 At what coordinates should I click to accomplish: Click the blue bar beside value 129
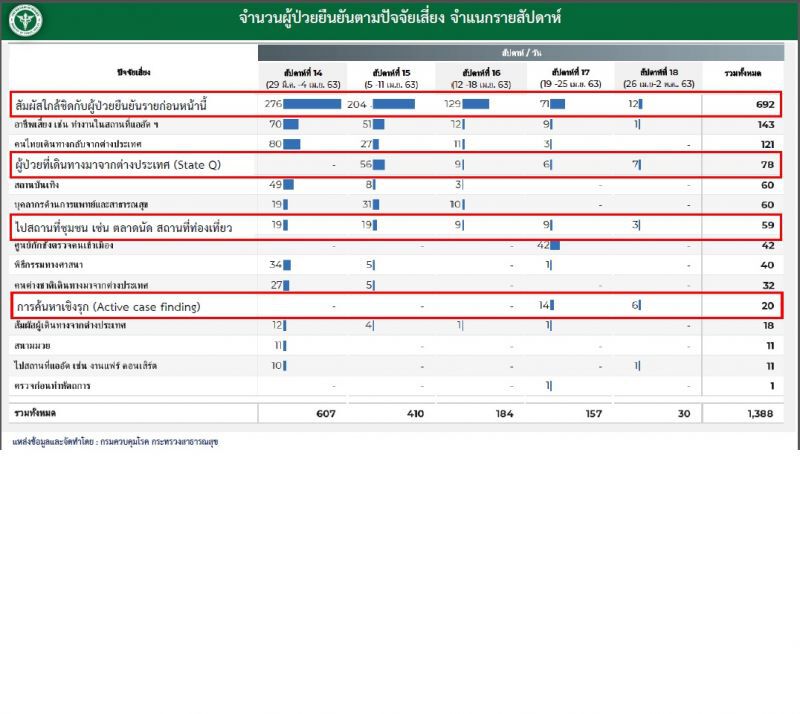(476, 104)
